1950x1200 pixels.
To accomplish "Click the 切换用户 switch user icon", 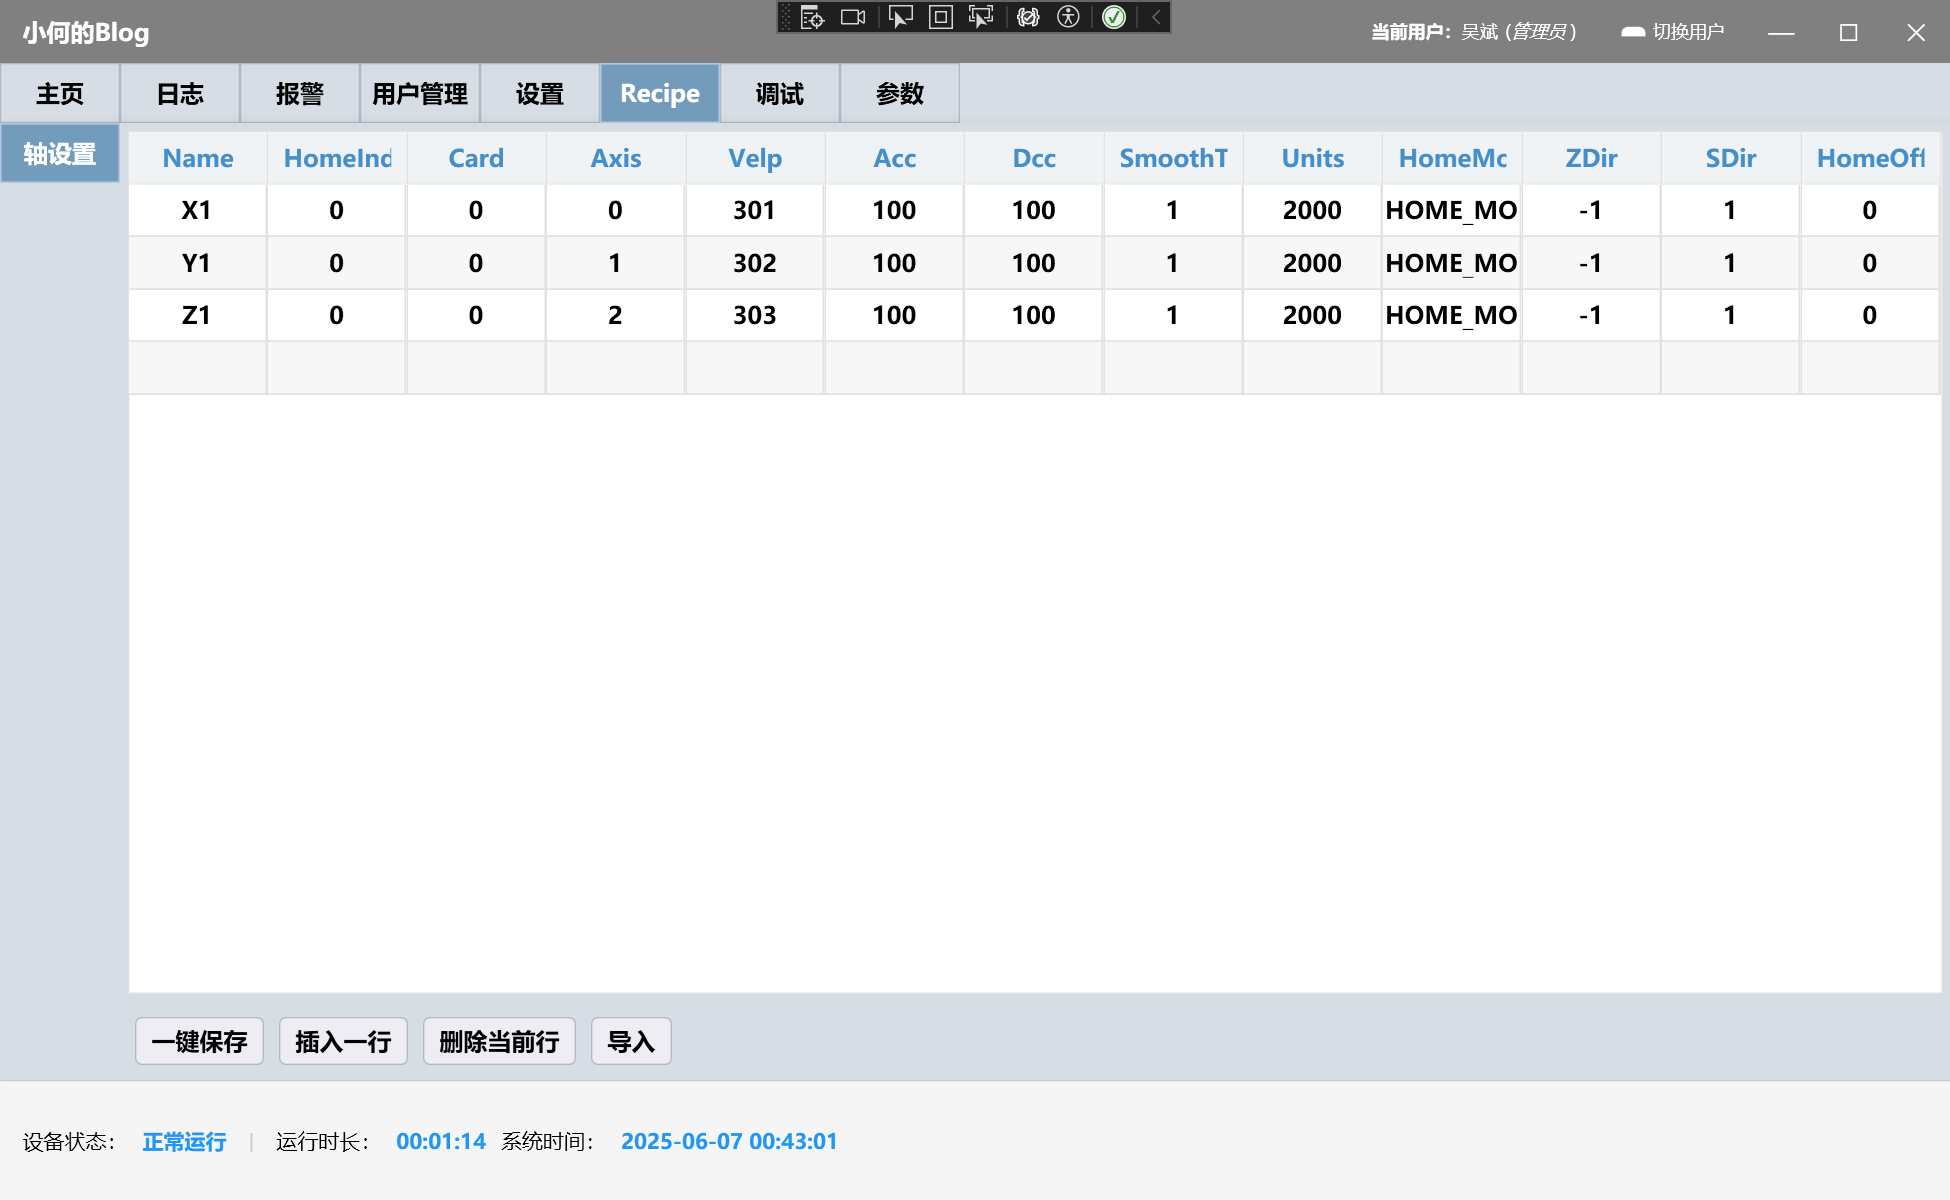I will [x=1632, y=32].
